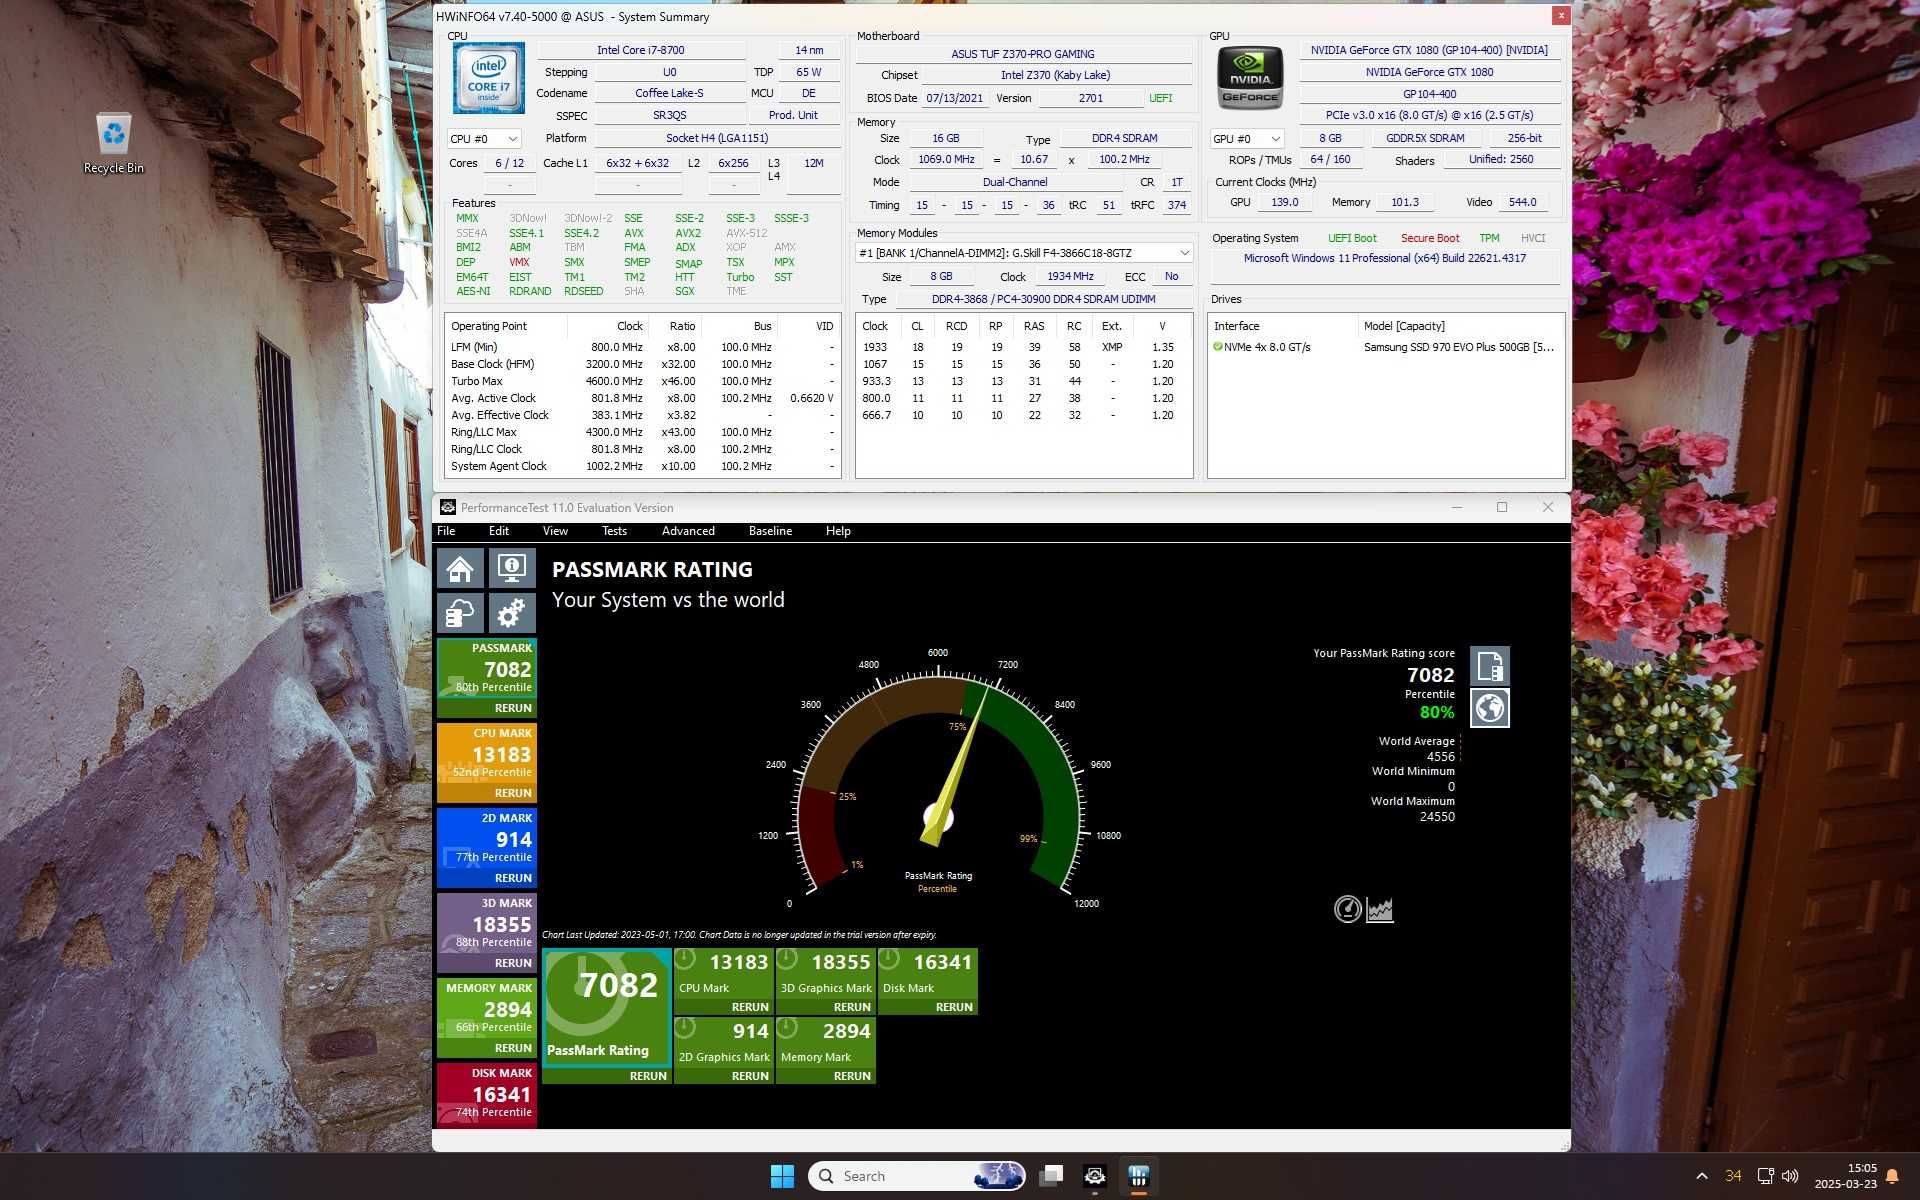Open the memory module BANK 1 dropdown
Viewport: 1920px width, 1200px height.
point(1024,253)
